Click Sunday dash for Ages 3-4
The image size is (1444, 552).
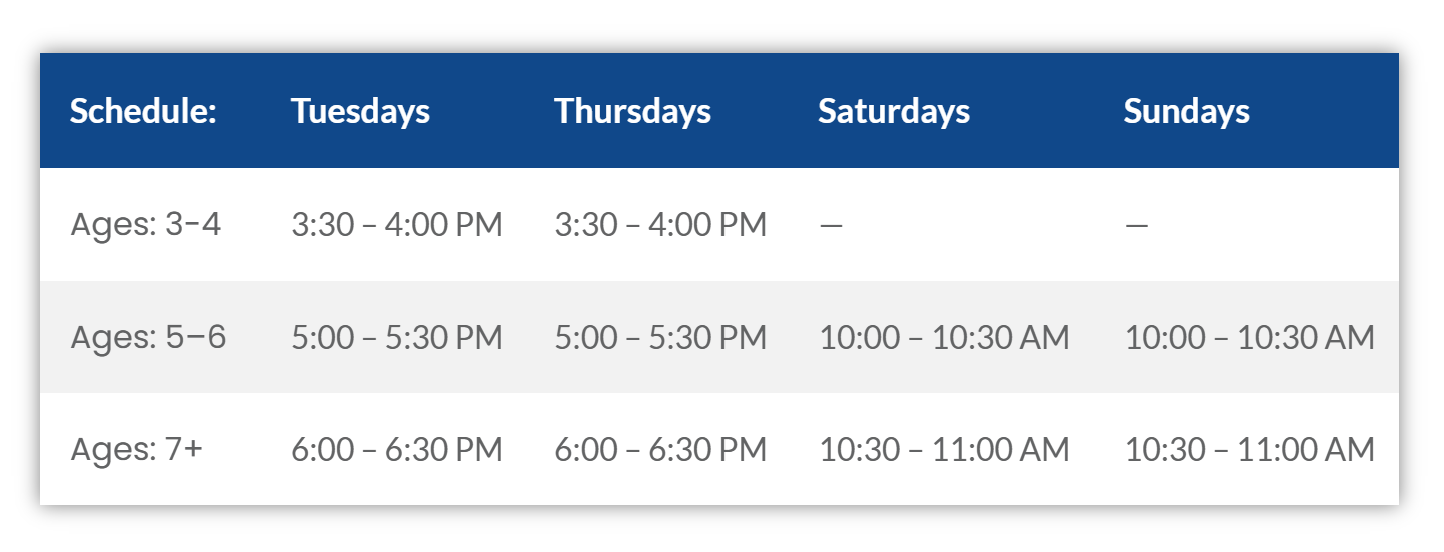tap(1136, 226)
